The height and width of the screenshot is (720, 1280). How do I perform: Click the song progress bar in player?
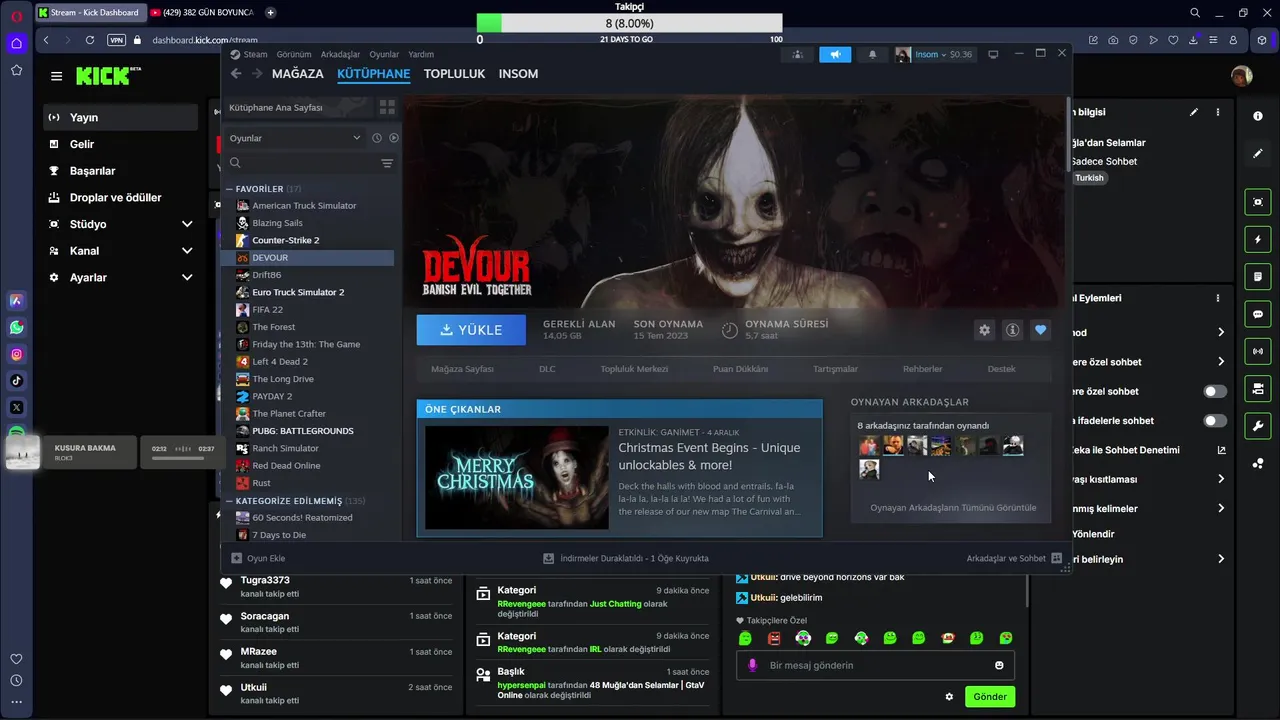coord(176,458)
